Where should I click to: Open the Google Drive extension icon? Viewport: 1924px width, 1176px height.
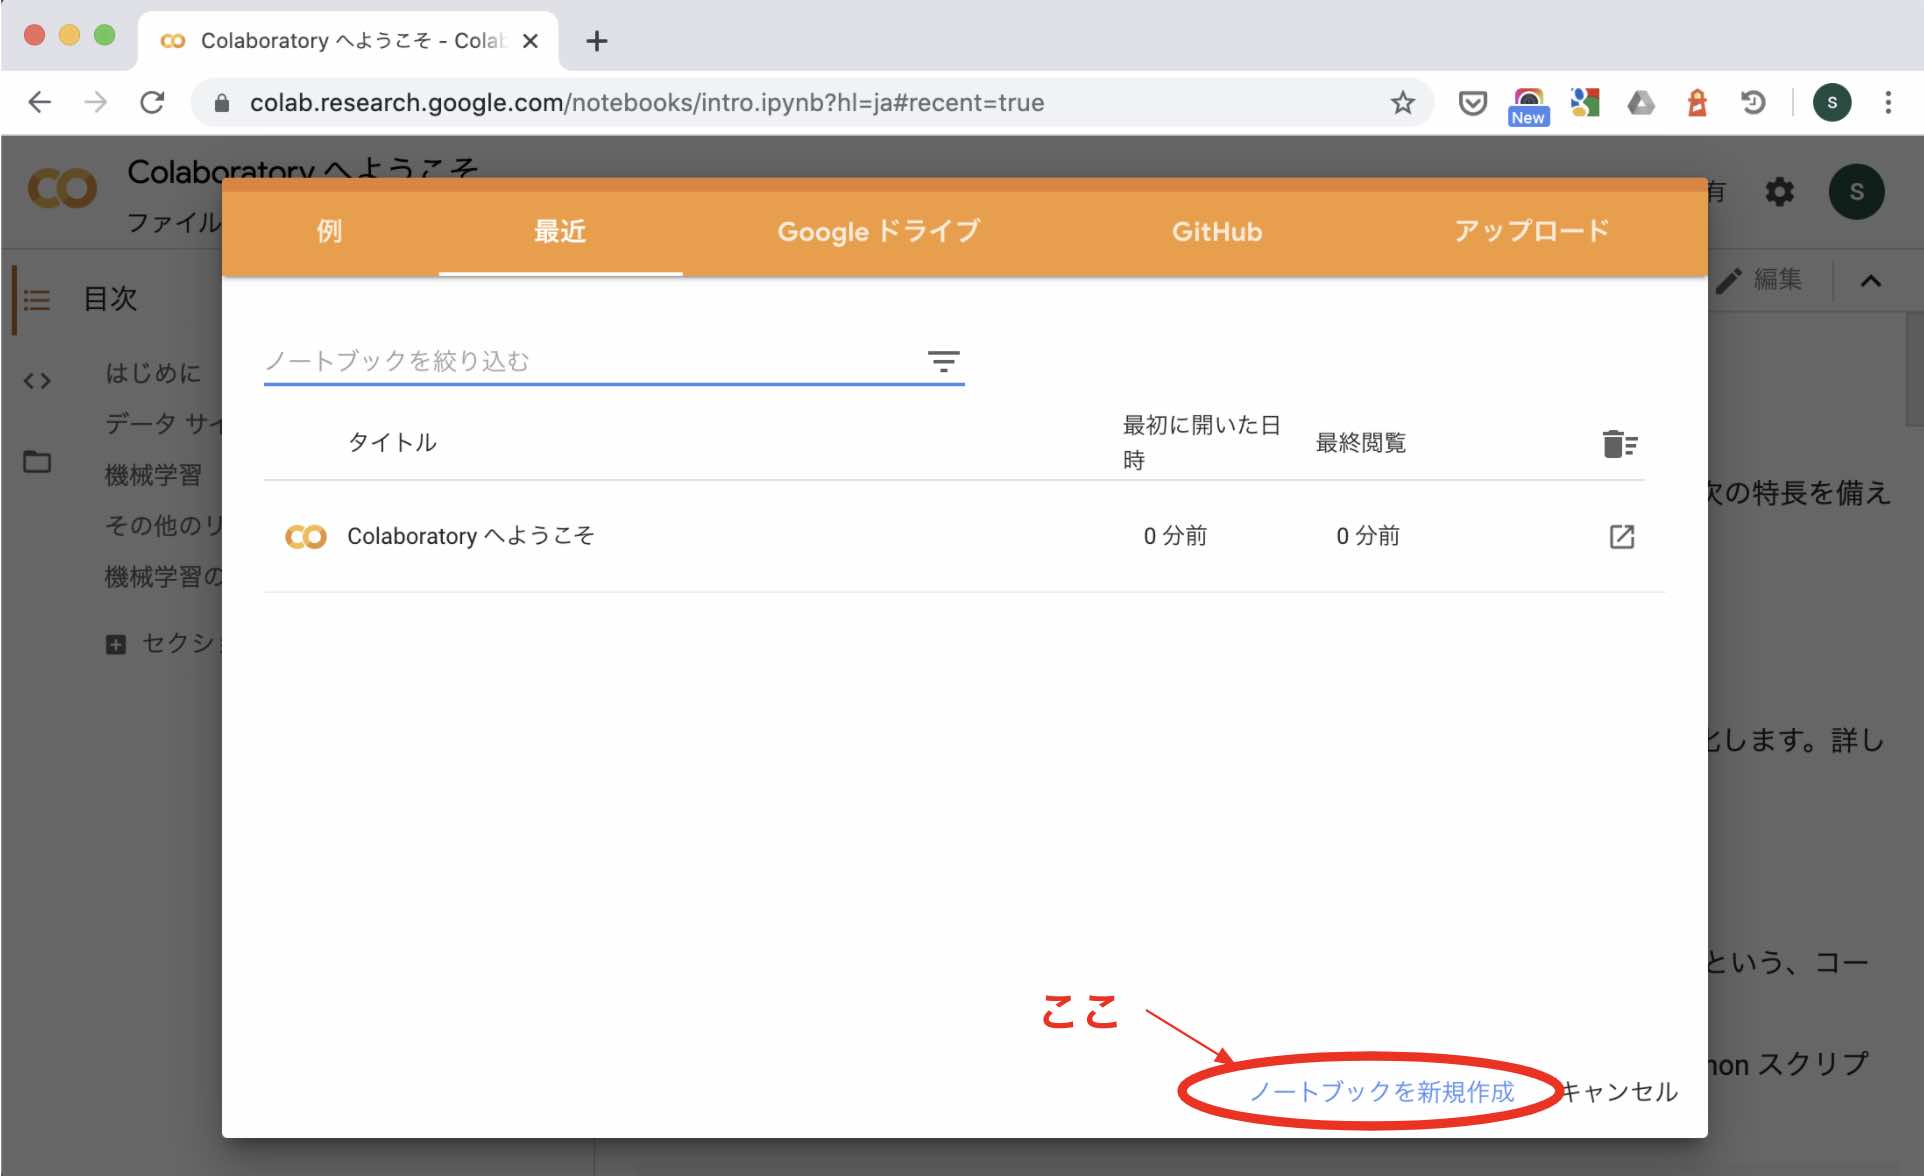click(1641, 102)
